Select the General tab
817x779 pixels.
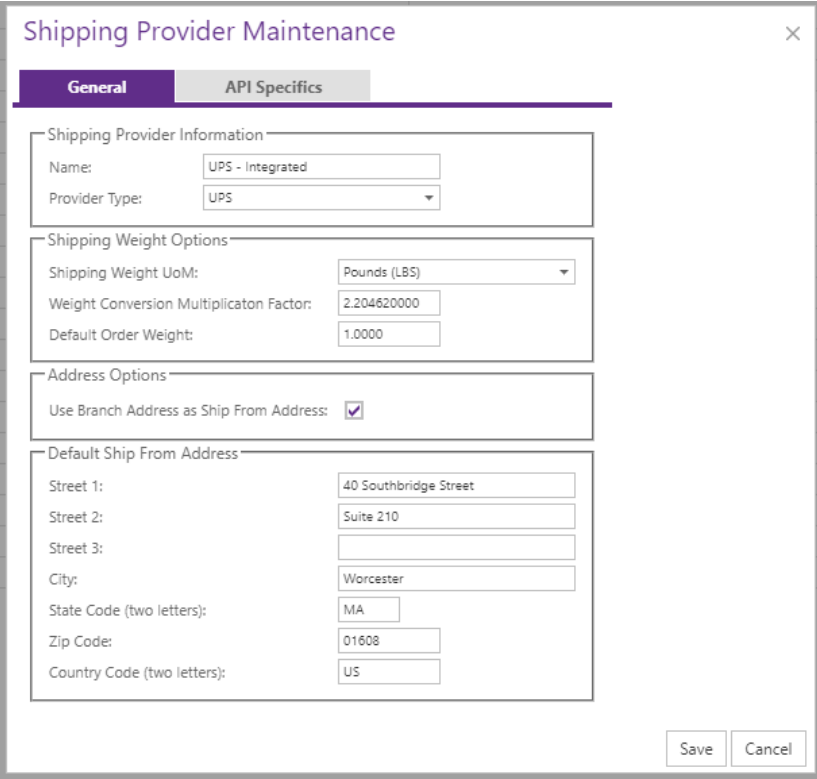(97, 86)
